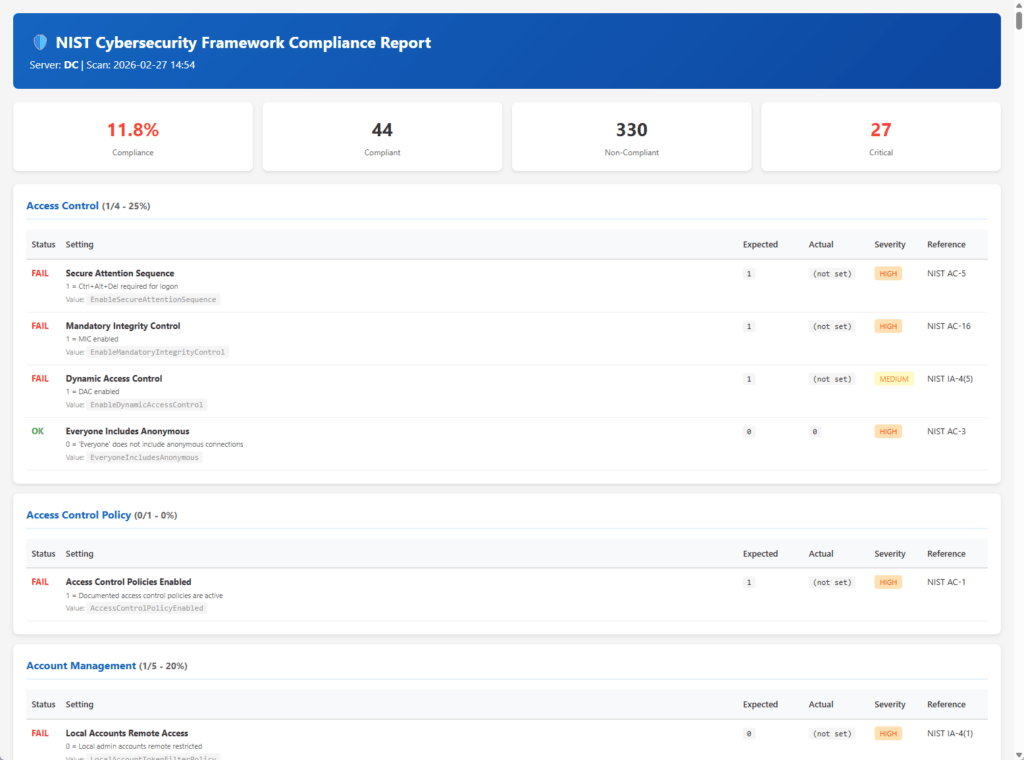
Task: Expand the Access Control section header
Action: pos(62,205)
